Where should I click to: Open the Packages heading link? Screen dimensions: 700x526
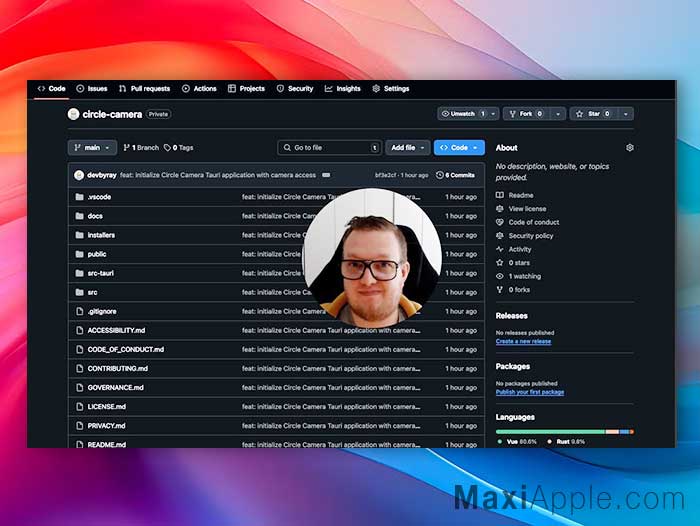point(512,367)
